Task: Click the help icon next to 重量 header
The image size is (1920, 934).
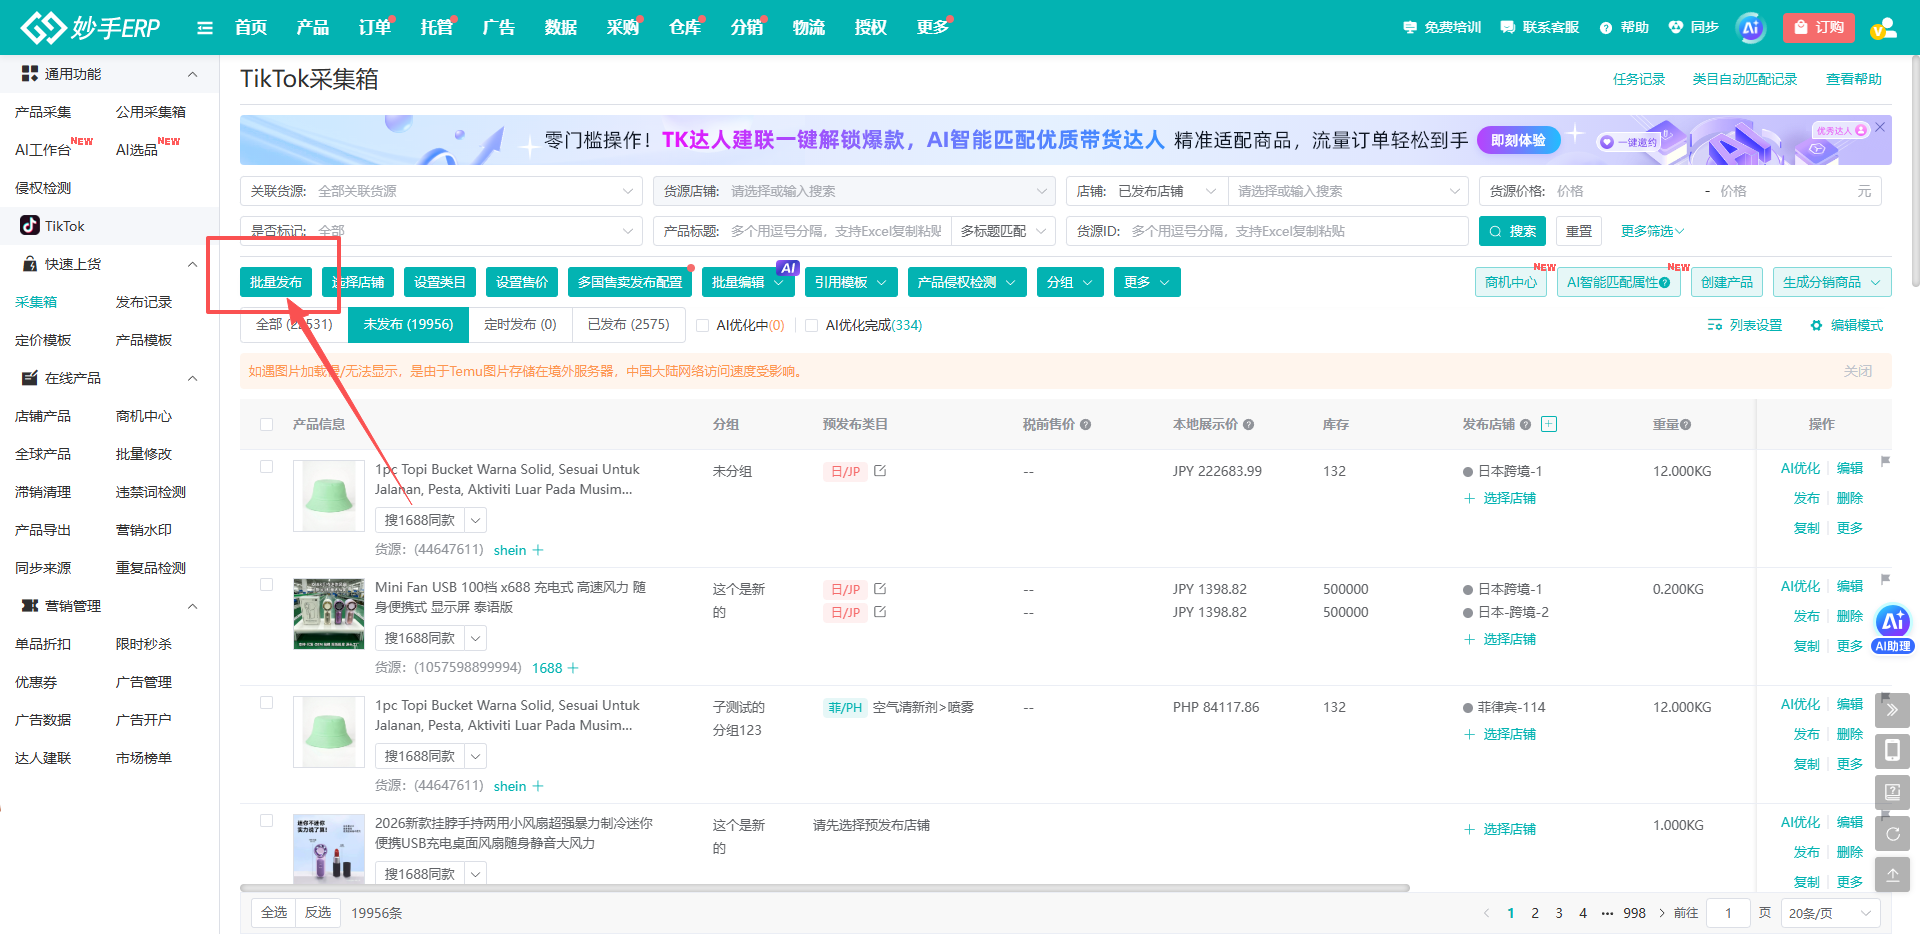Action: click(x=1685, y=425)
